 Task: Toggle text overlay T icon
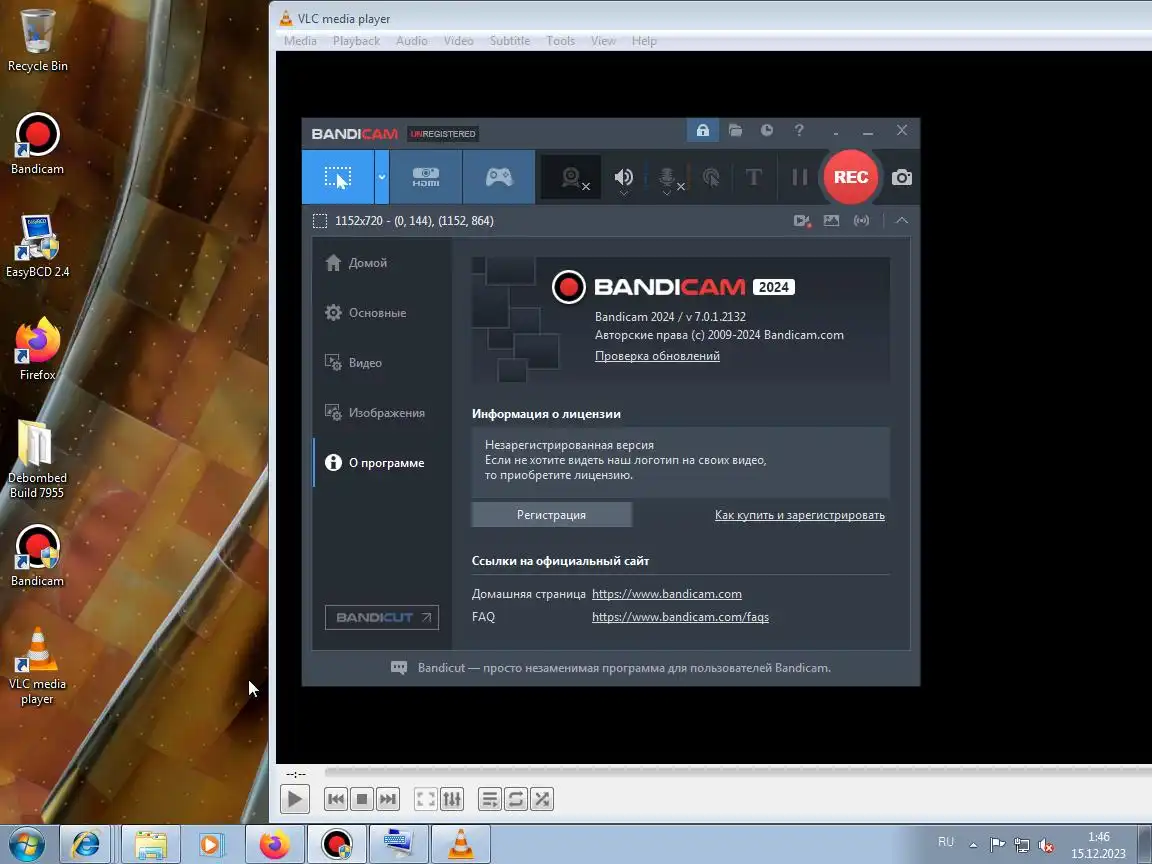[x=753, y=177]
